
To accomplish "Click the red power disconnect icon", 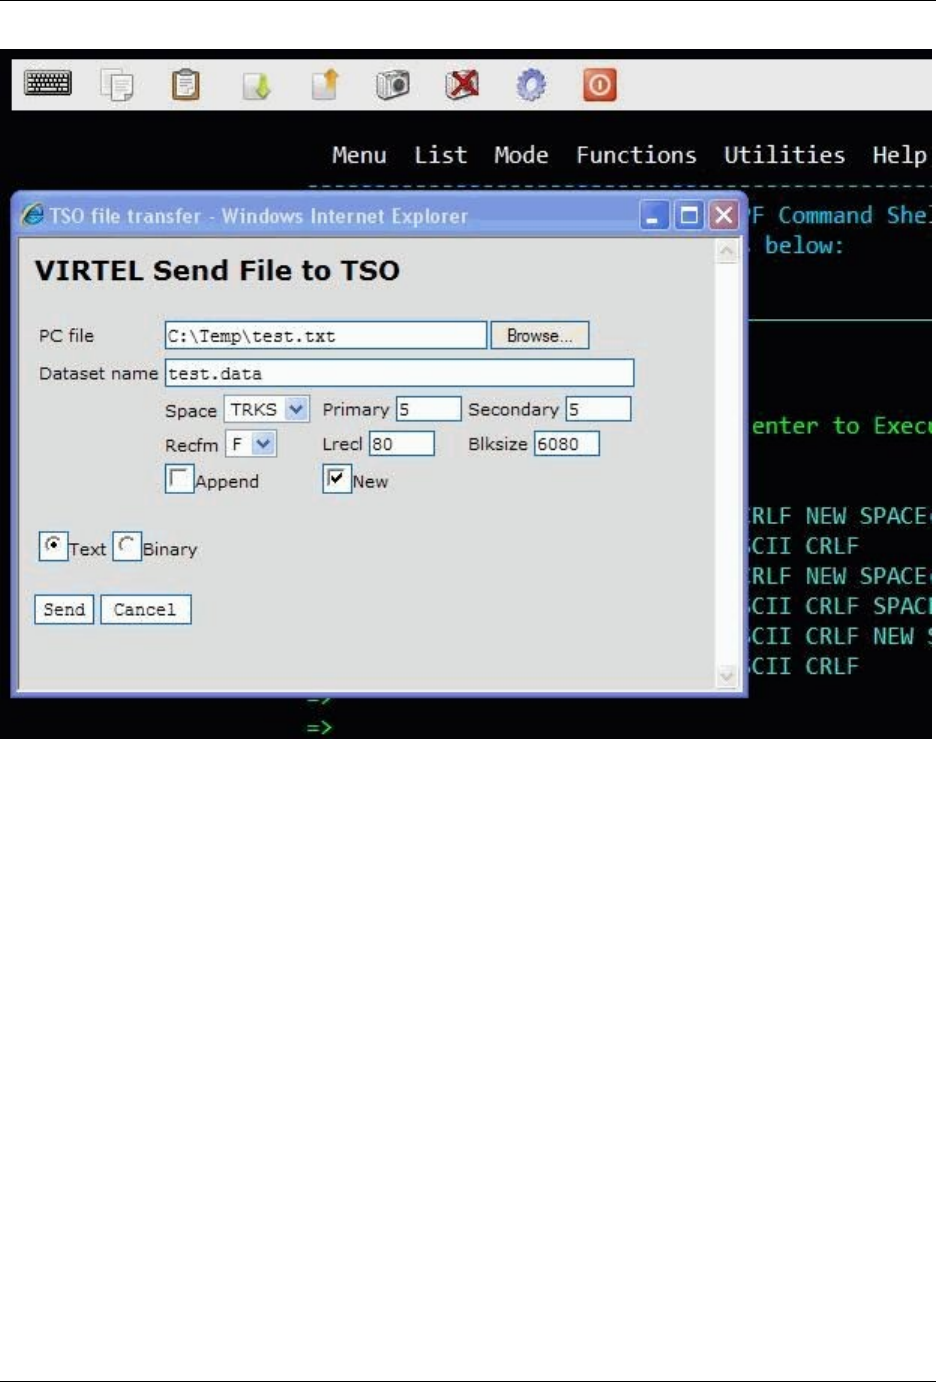I will [x=599, y=85].
